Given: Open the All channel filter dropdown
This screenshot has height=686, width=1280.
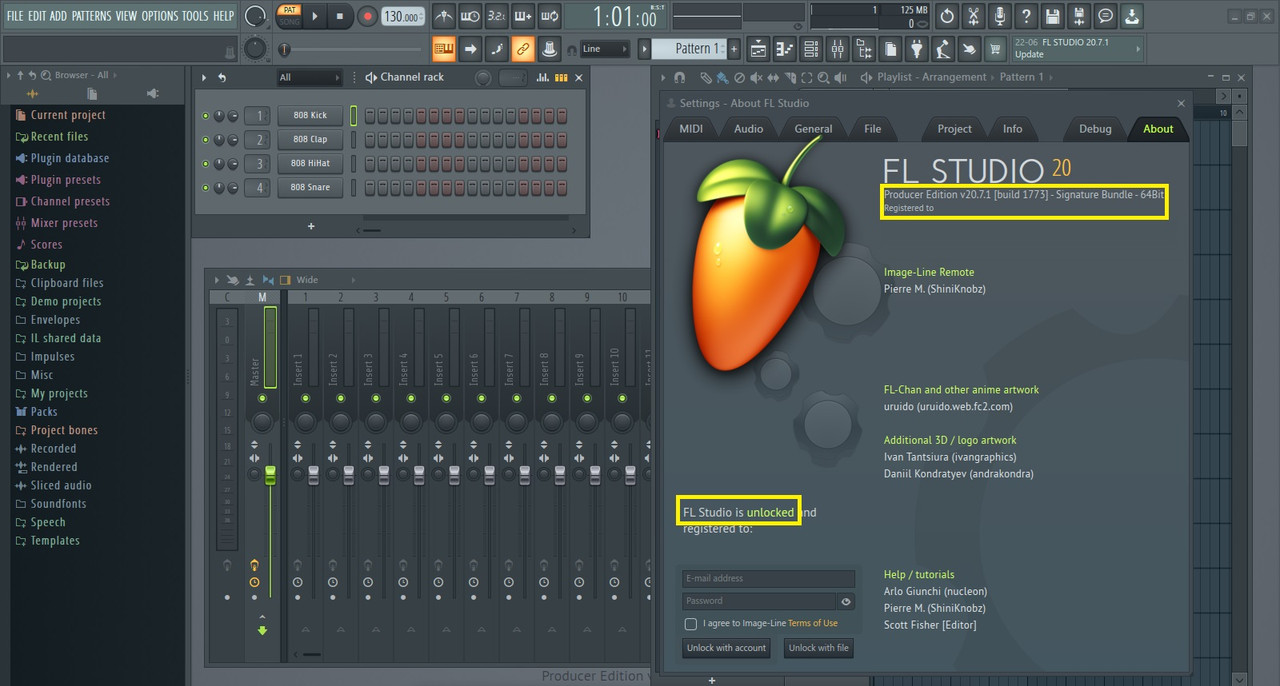Looking at the screenshot, I should [310, 77].
